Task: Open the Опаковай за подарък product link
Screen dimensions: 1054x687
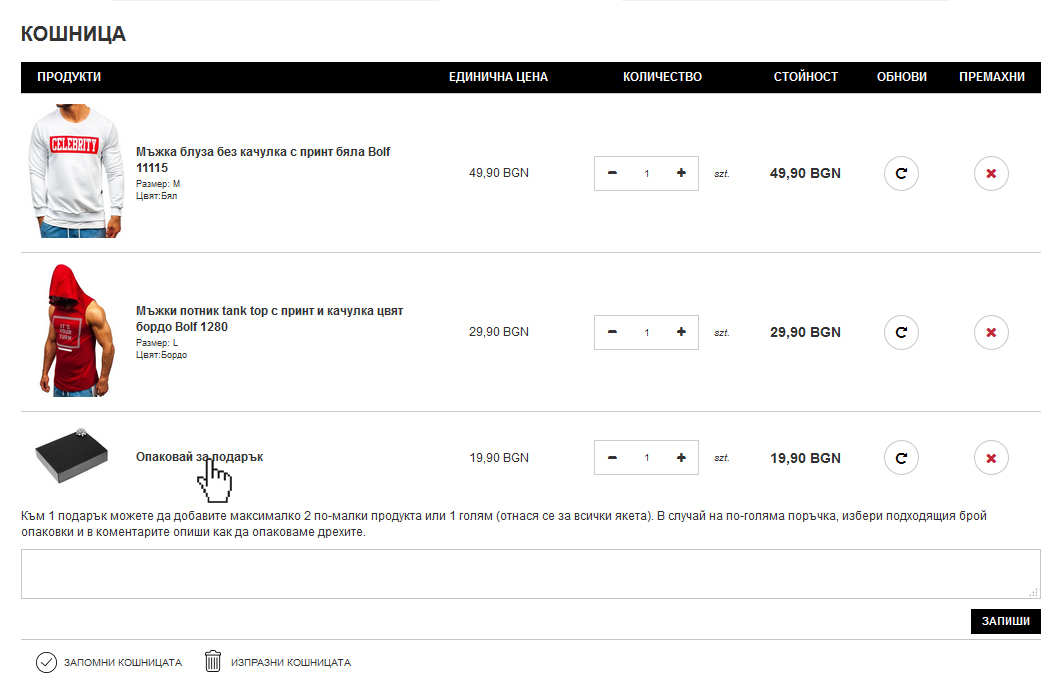Action: pos(199,457)
